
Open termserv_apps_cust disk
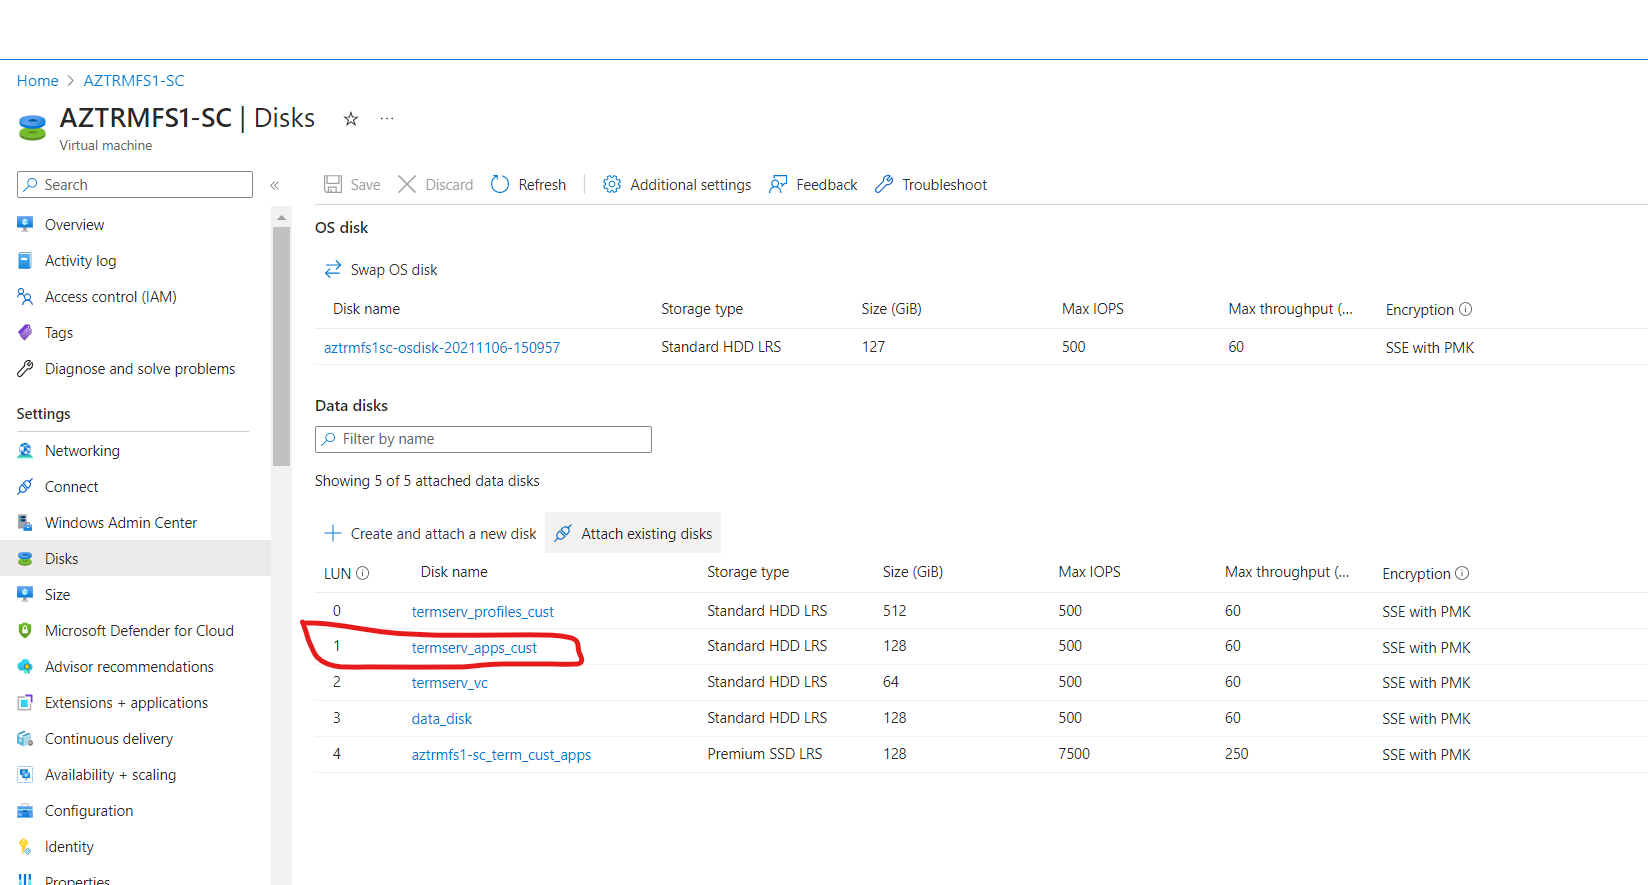pos(474,648)
